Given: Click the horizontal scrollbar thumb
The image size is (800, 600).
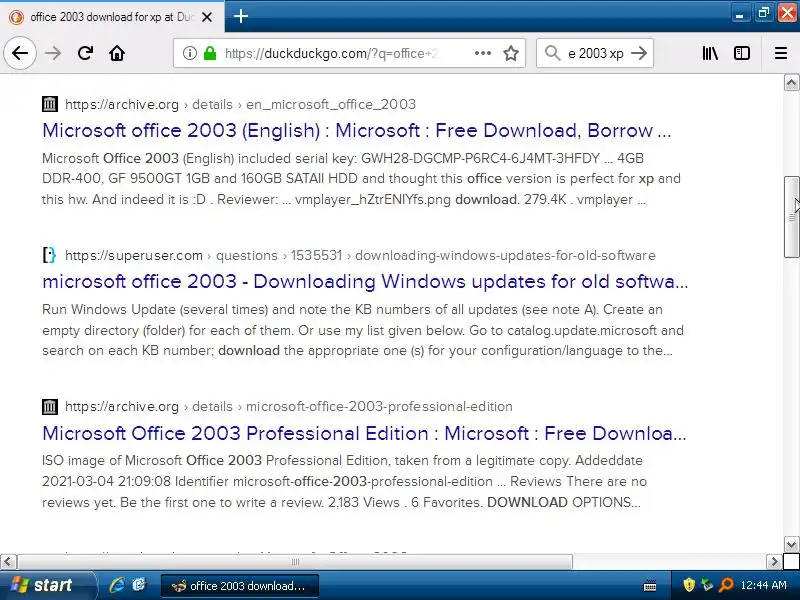Looking at the screenshot, I should tap(295, 562).
